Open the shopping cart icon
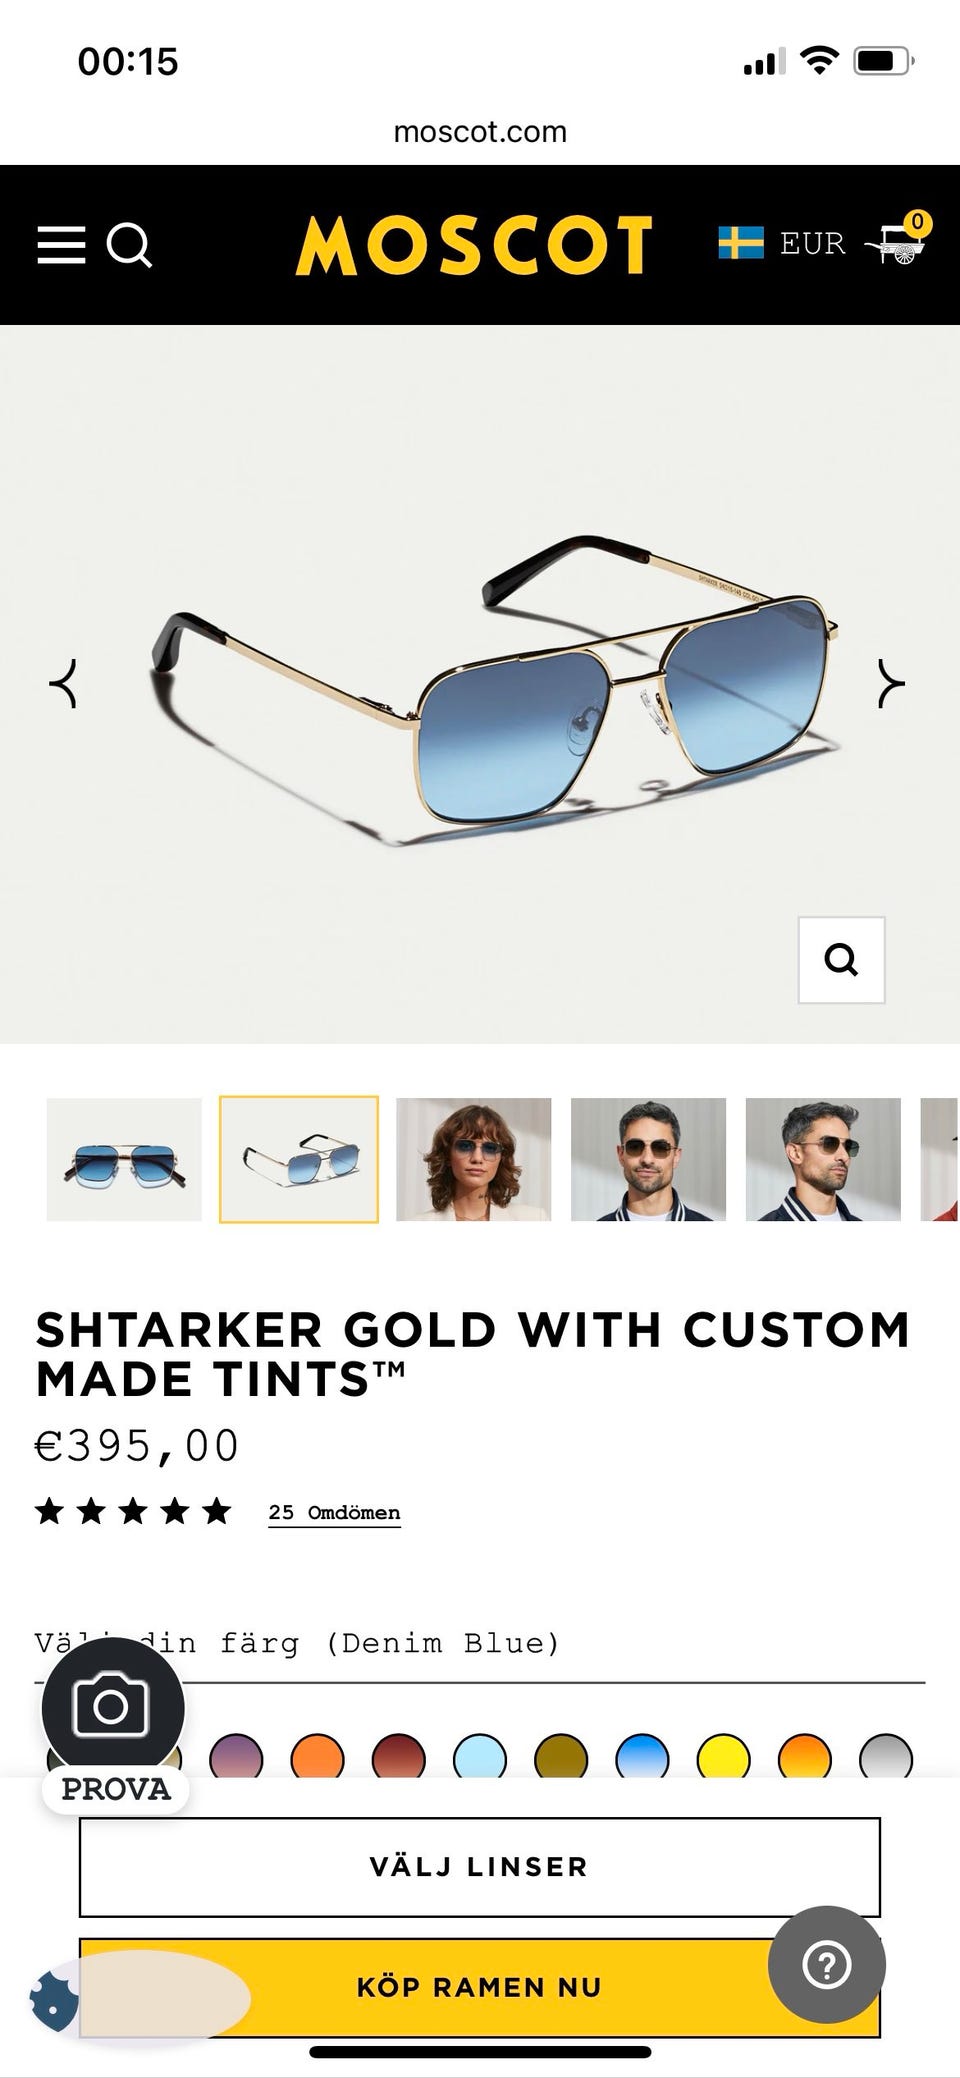The width and height of the screenshot is (960, 2078). click(897, 240)
